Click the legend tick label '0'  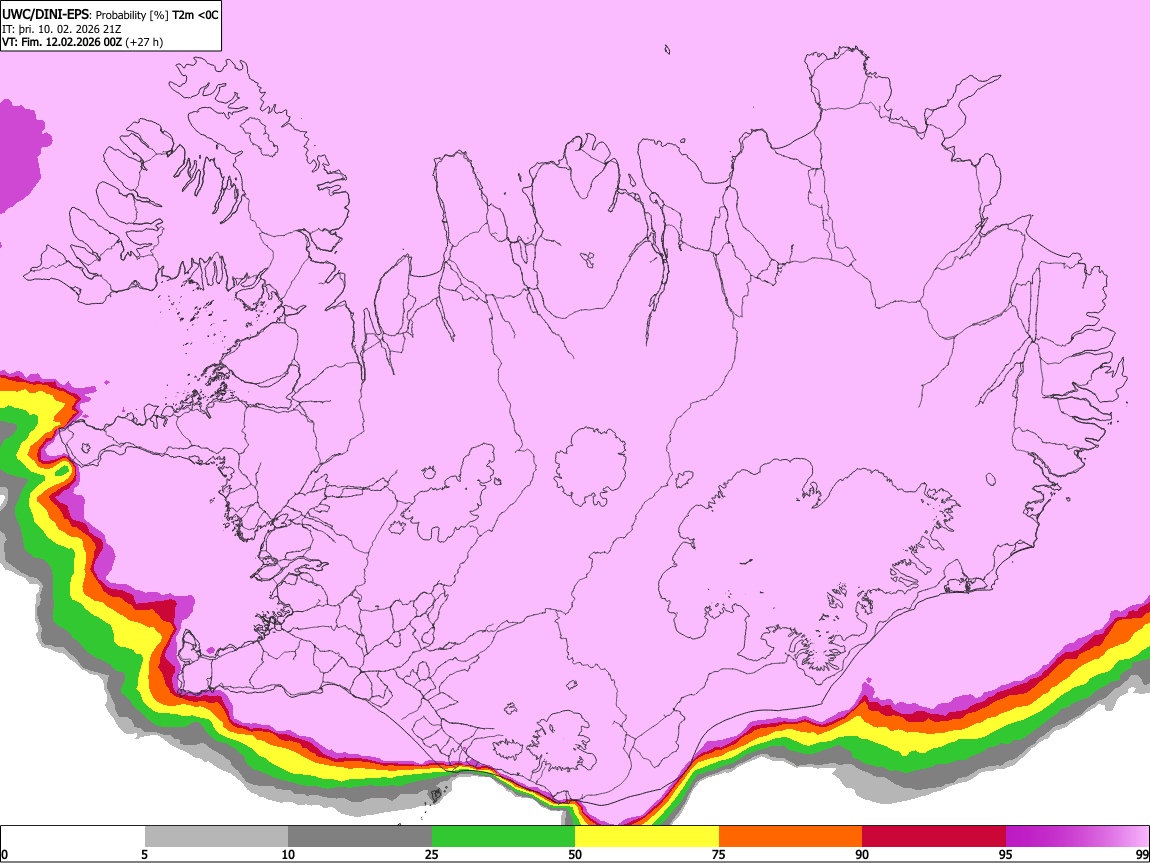pos(4,854)
